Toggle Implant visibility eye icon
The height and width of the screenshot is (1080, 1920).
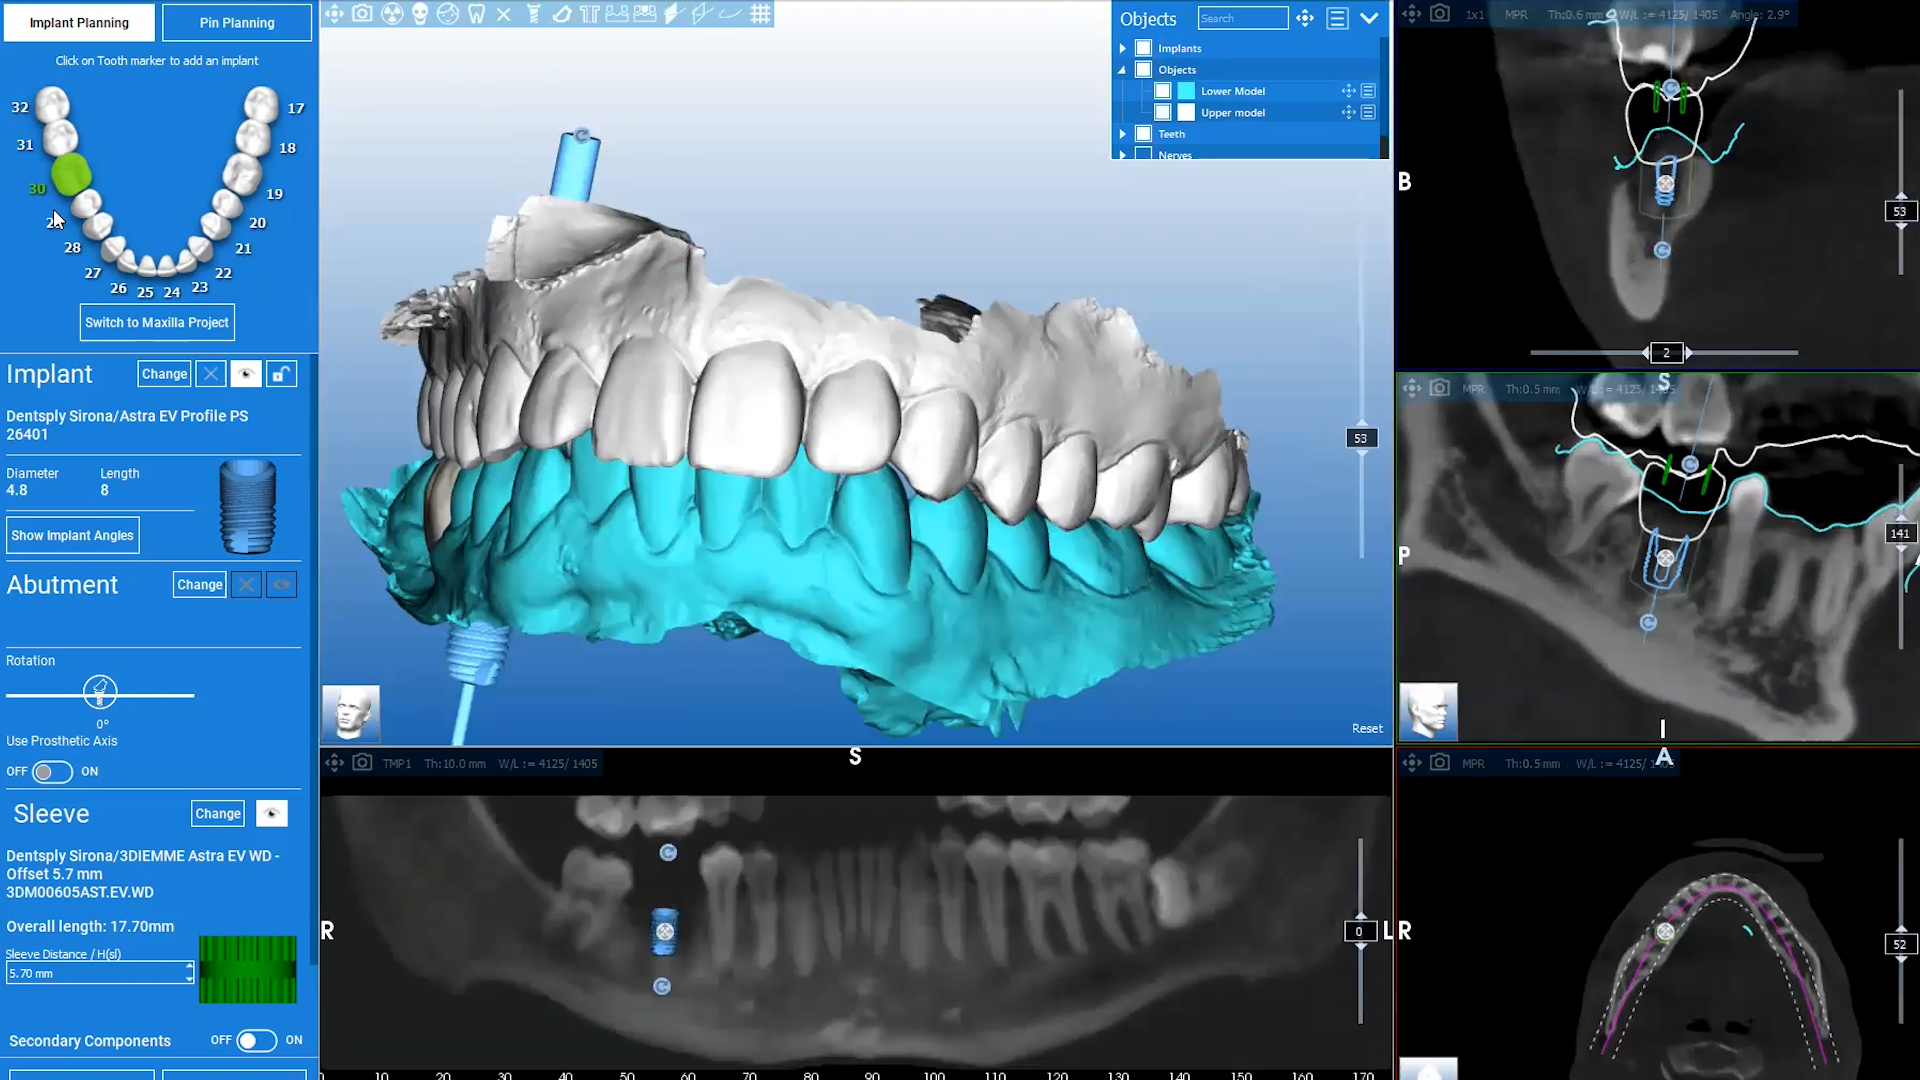coord(246,374)
